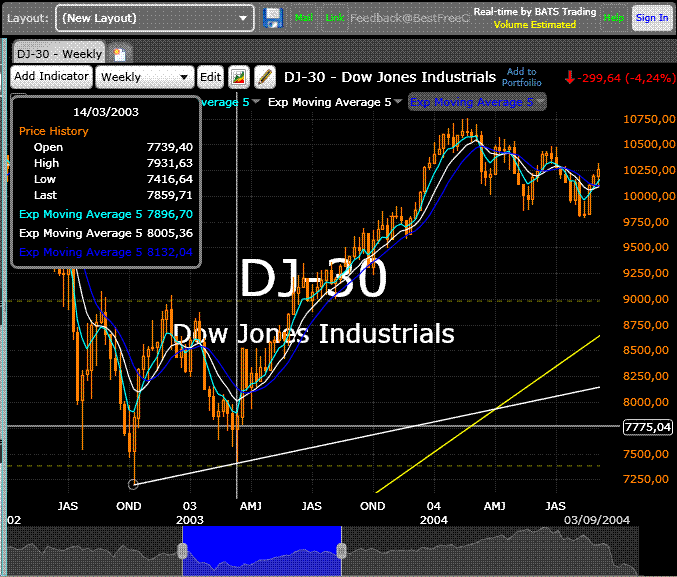This screenshot has width=677, height=577.
Task: Click the overview area right of the selection
Action: click(490, 551)
